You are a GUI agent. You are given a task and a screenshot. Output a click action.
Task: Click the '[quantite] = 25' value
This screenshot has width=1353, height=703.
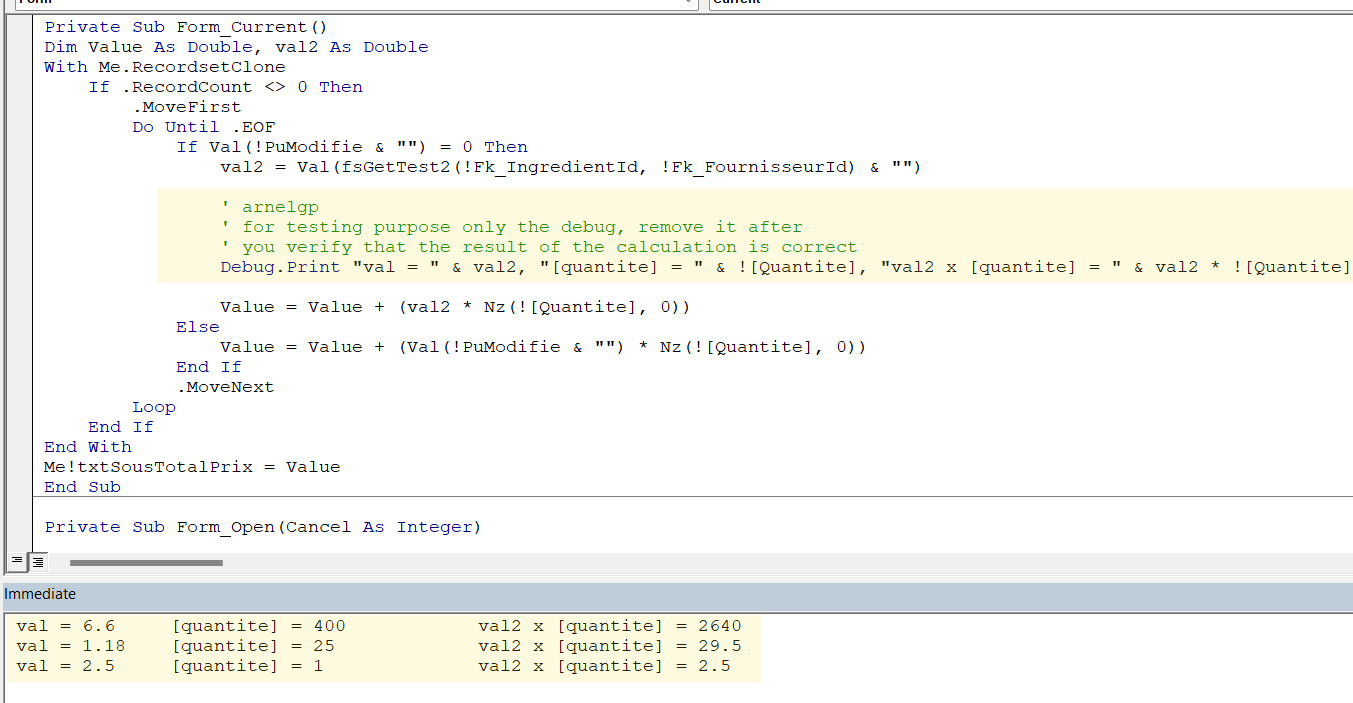(253, 646)
